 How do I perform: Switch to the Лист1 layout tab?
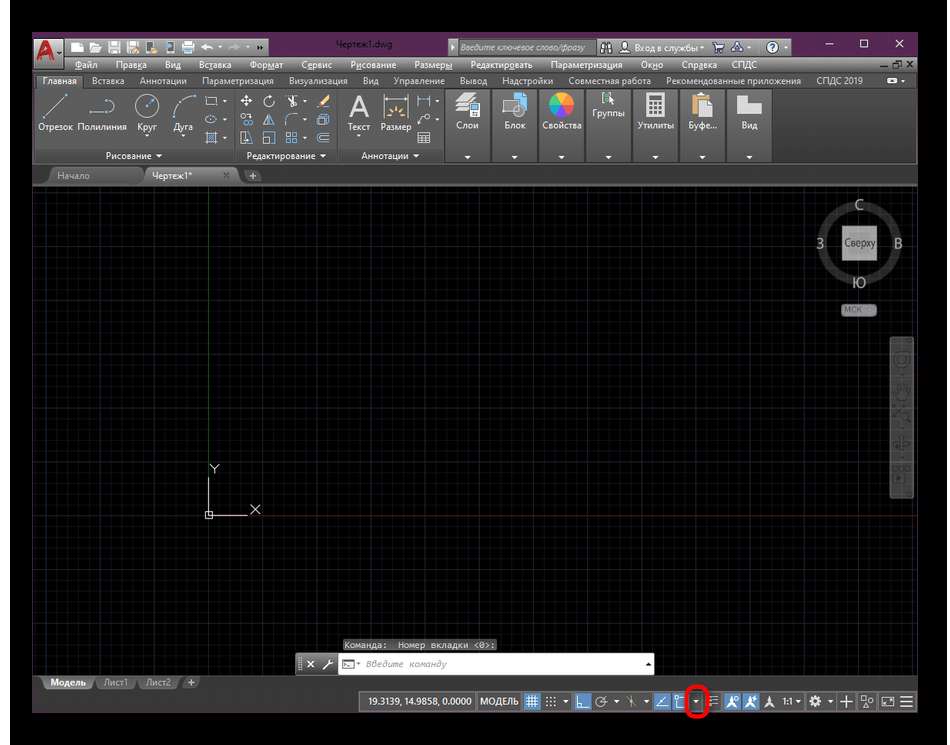click(114, 682)
